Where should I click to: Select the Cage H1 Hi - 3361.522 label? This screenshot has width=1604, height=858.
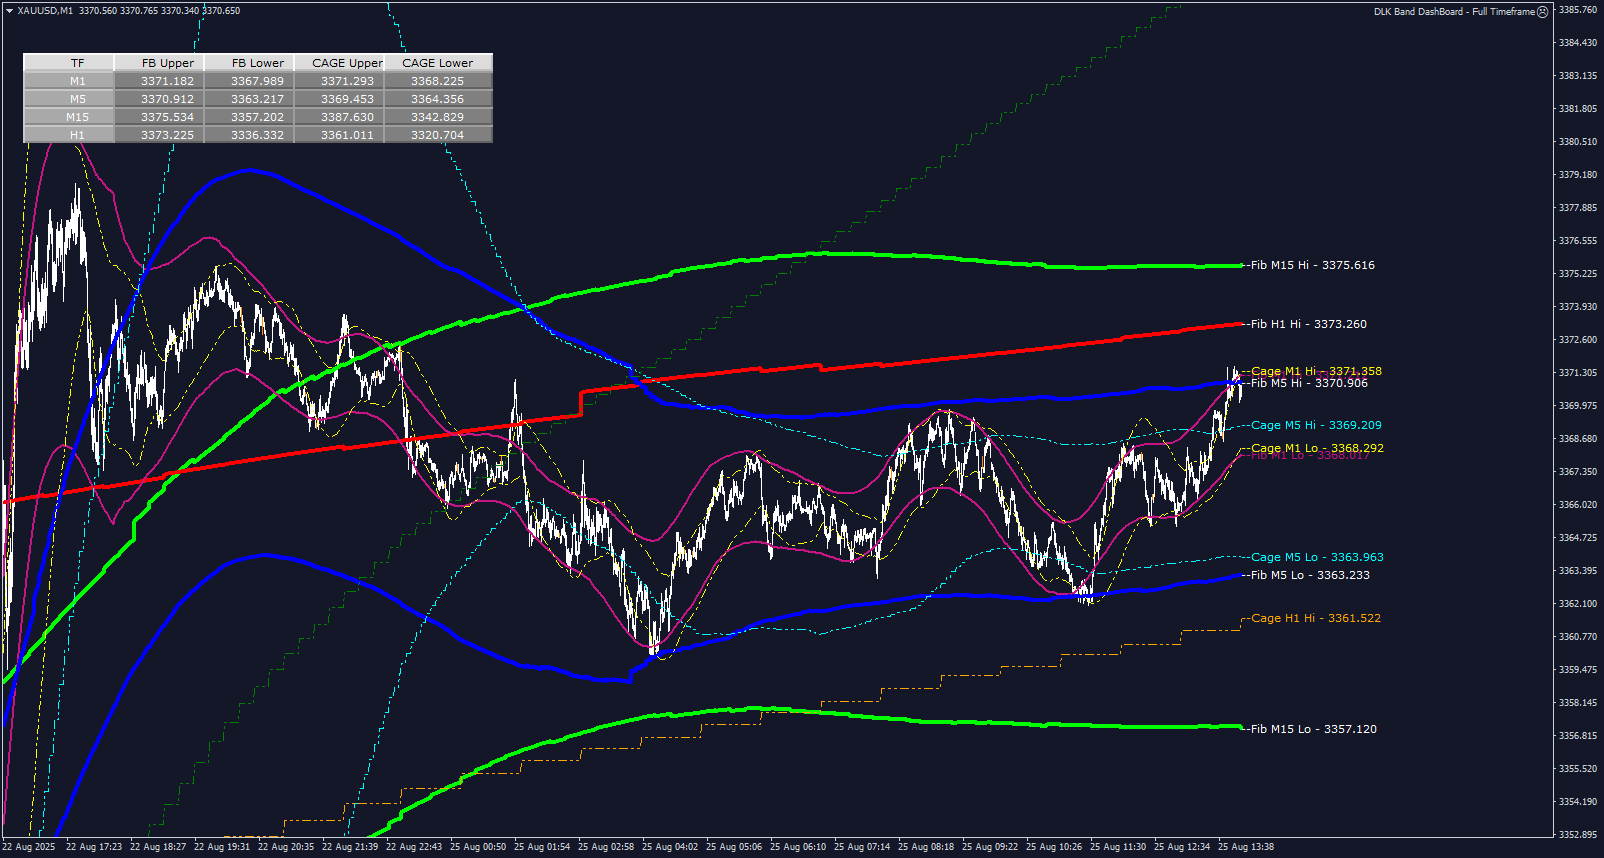1315,618
